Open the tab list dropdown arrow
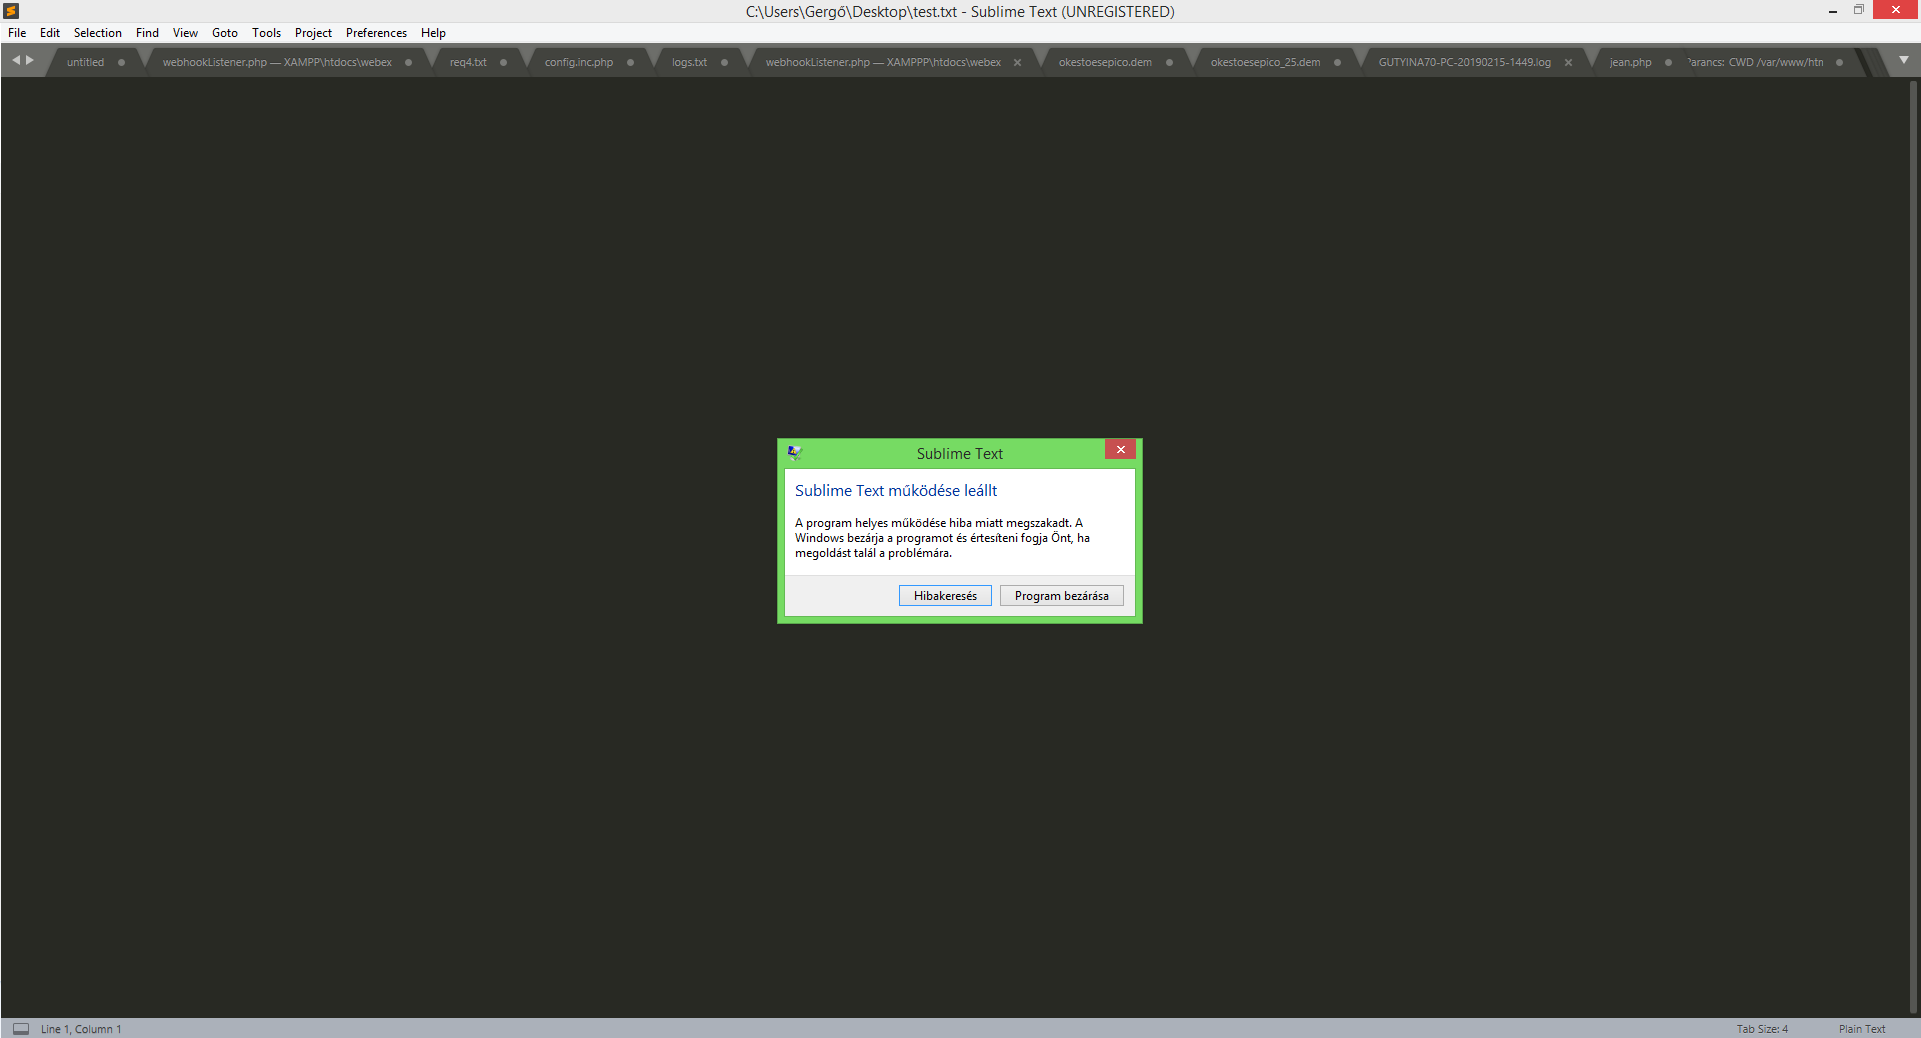 [x=1904, y=60]
